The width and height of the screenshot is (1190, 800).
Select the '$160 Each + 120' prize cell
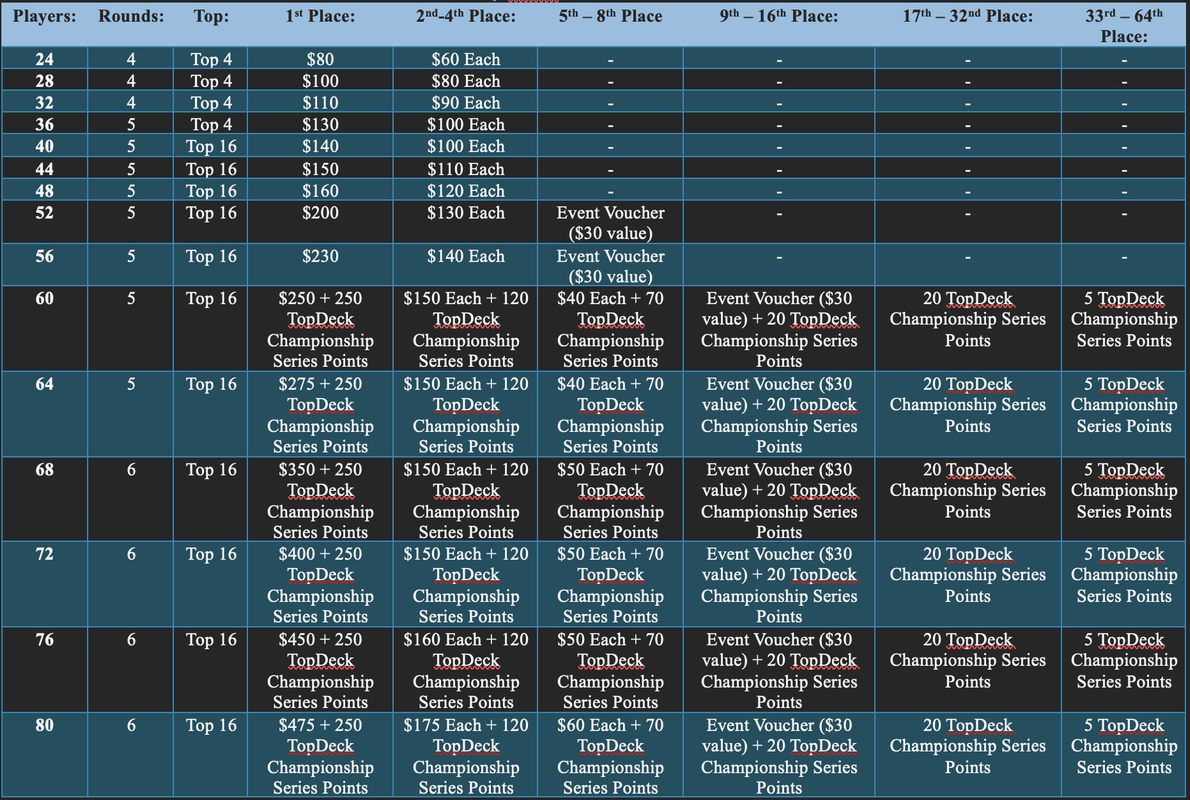pos(465,671)
